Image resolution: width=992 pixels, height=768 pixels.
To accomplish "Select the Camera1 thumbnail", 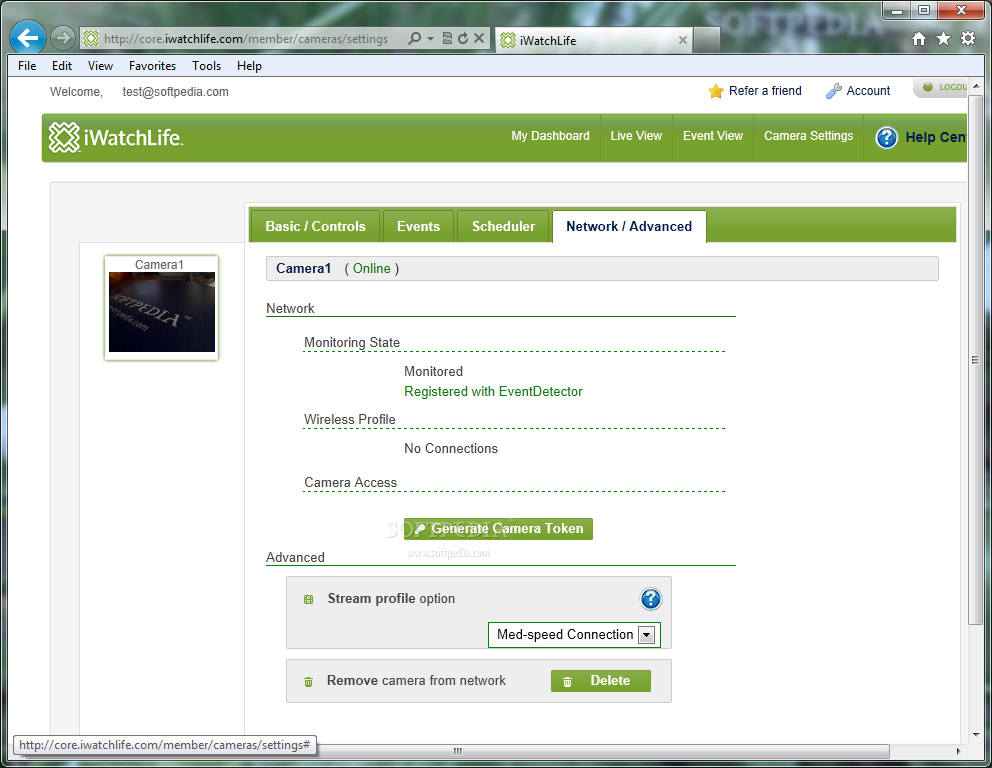I will point(162,308).
